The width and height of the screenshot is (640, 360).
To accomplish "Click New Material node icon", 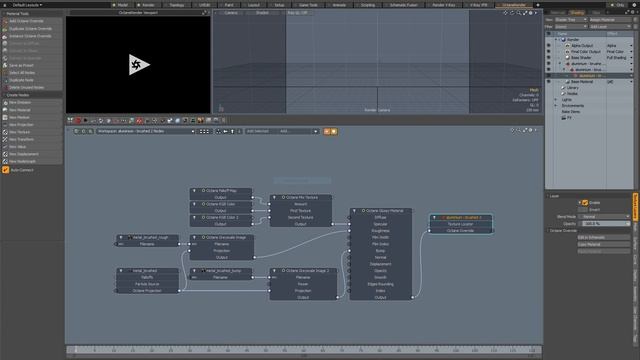I will pyautogui.click(x=5, y=110).
